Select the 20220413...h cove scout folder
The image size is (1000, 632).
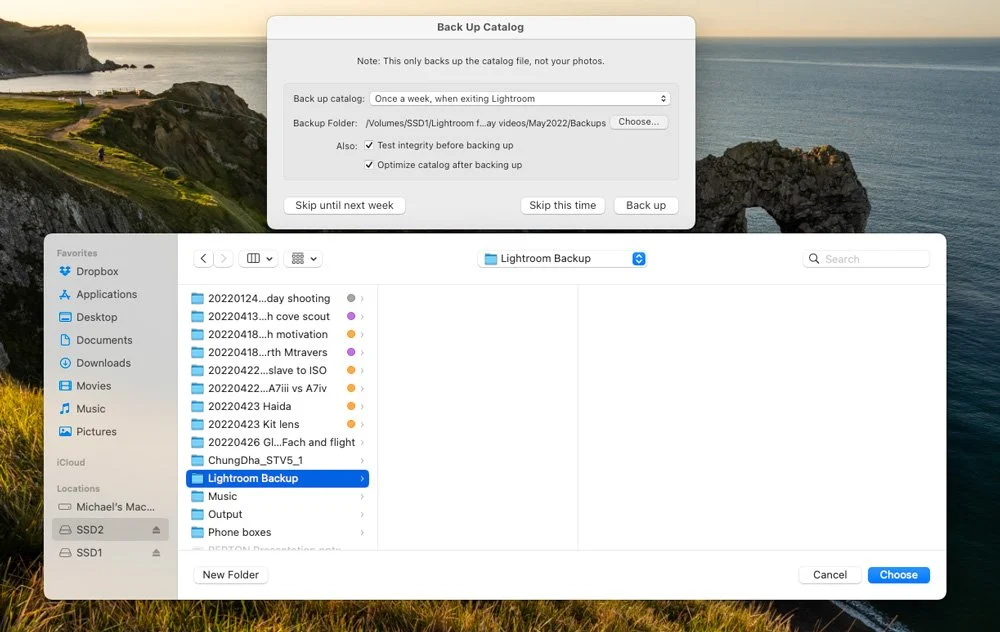tap(277, 316)
